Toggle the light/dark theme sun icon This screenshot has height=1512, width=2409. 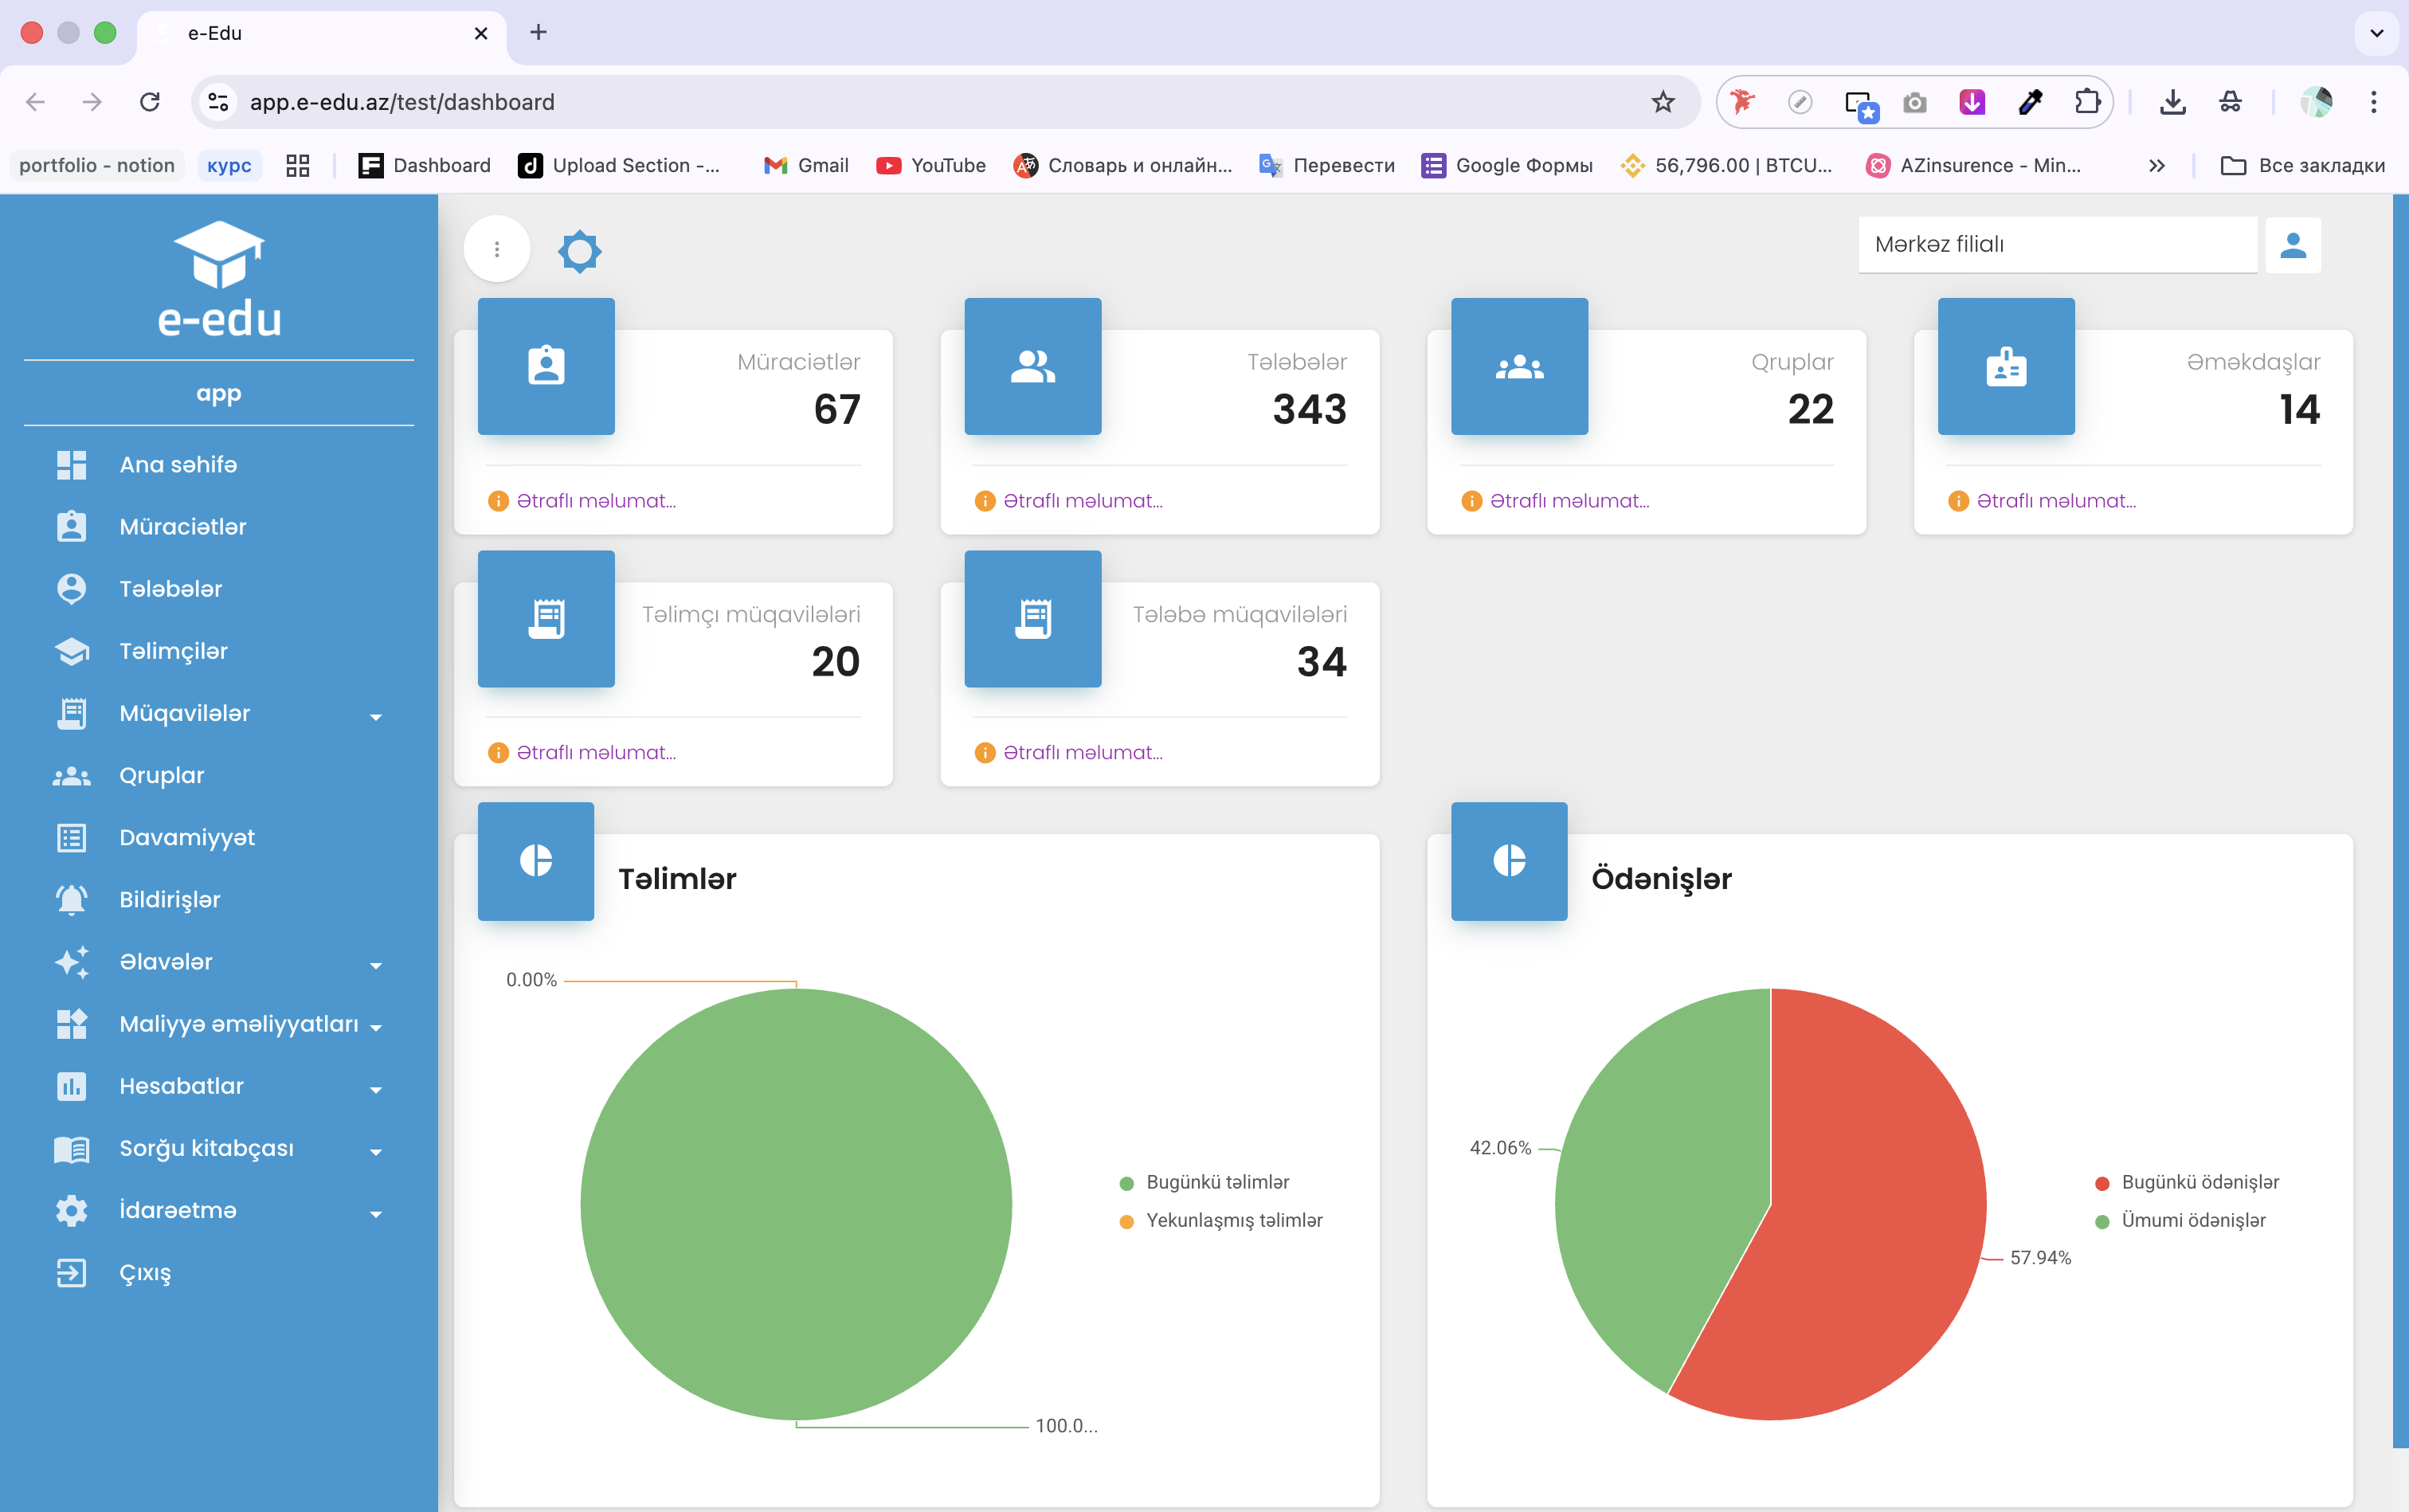[579, 251]
